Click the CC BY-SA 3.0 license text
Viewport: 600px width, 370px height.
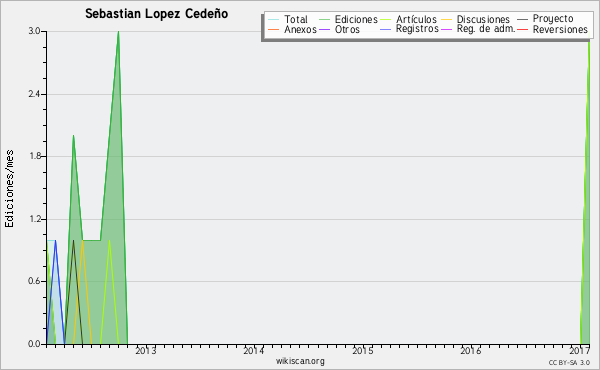569,363
